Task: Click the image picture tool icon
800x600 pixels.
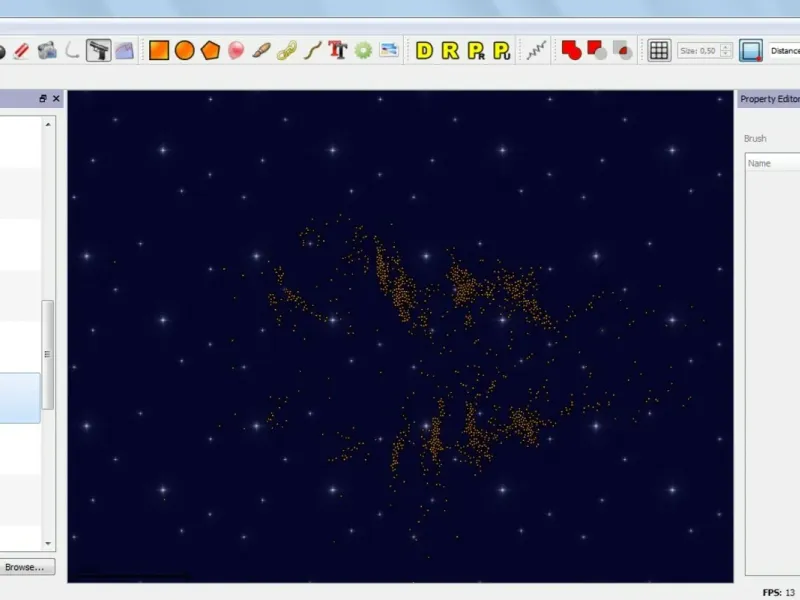Action: 389,50
